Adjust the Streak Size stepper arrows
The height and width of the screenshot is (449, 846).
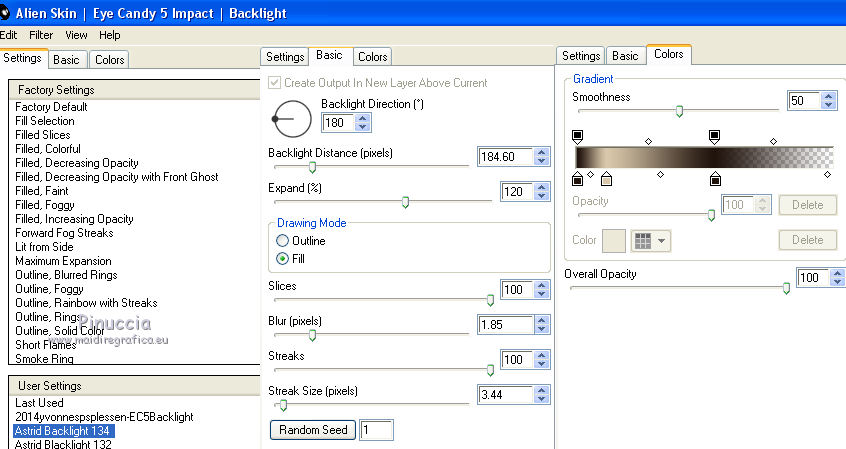(542, 394)
